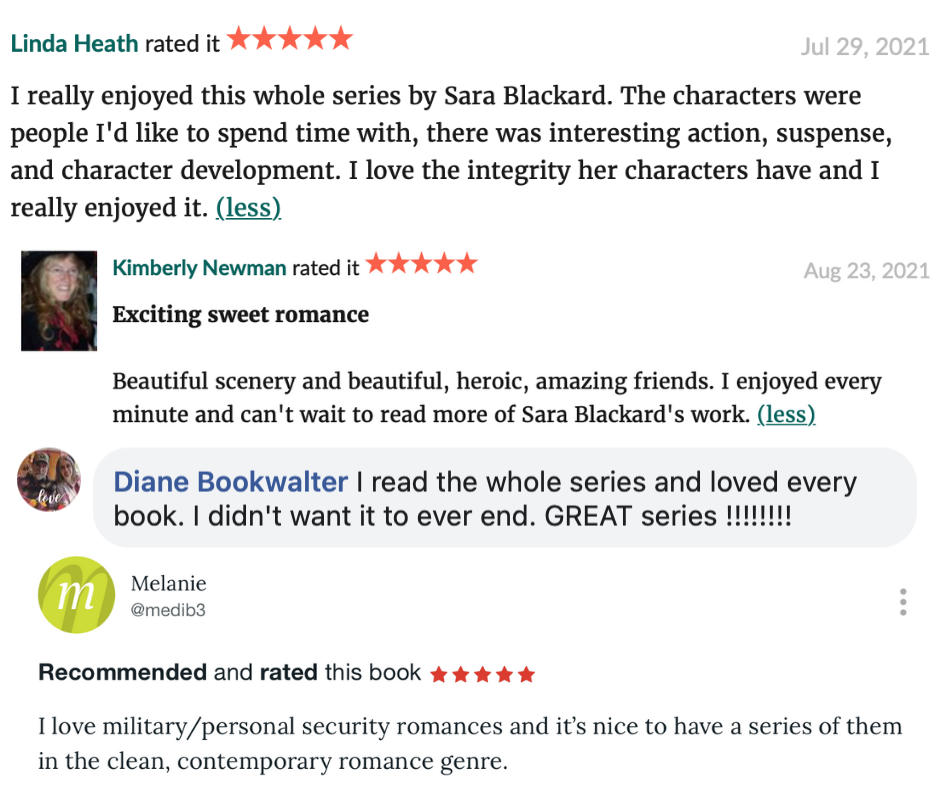Expand Melanie's review options via the vertical dots
The image size is (940, 788).
903,600
